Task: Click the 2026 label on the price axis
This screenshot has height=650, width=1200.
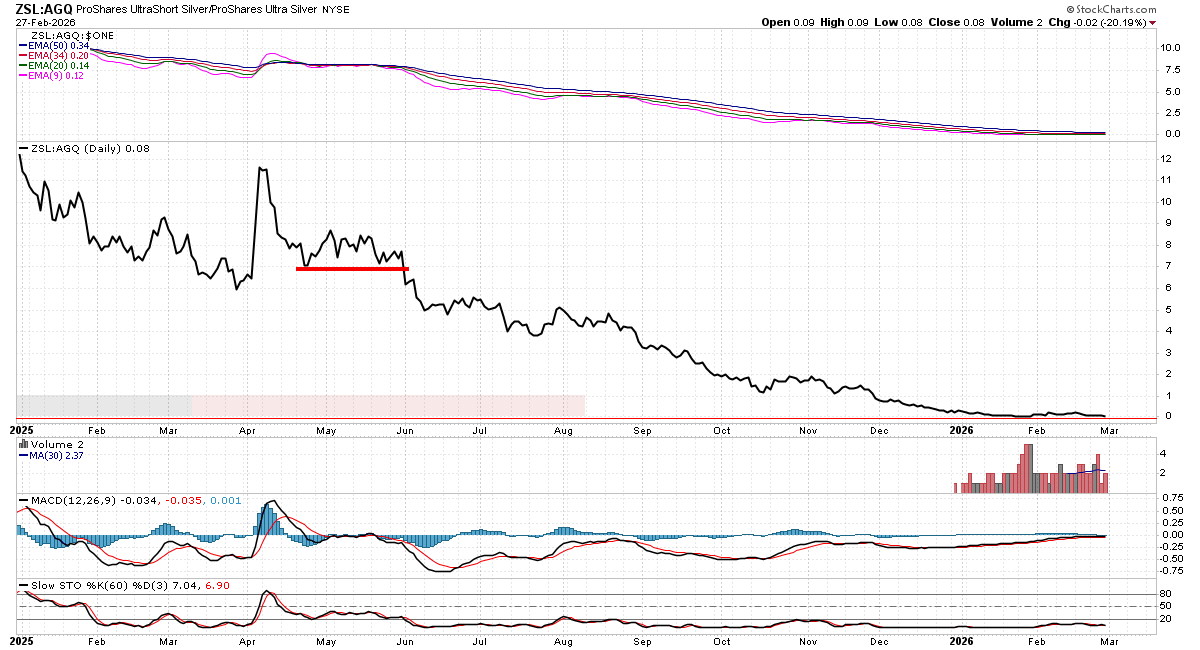Action: [961, 430]
